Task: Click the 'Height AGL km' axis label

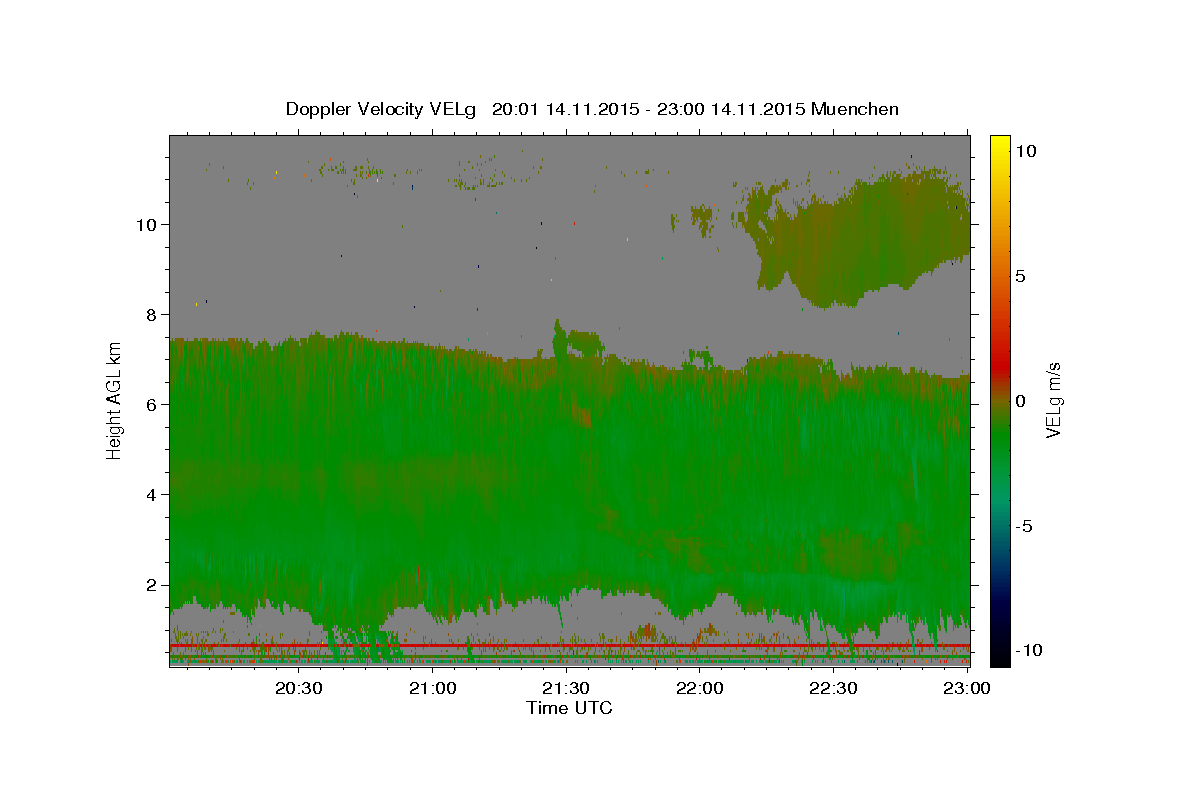Action: (x=114, y=400)
